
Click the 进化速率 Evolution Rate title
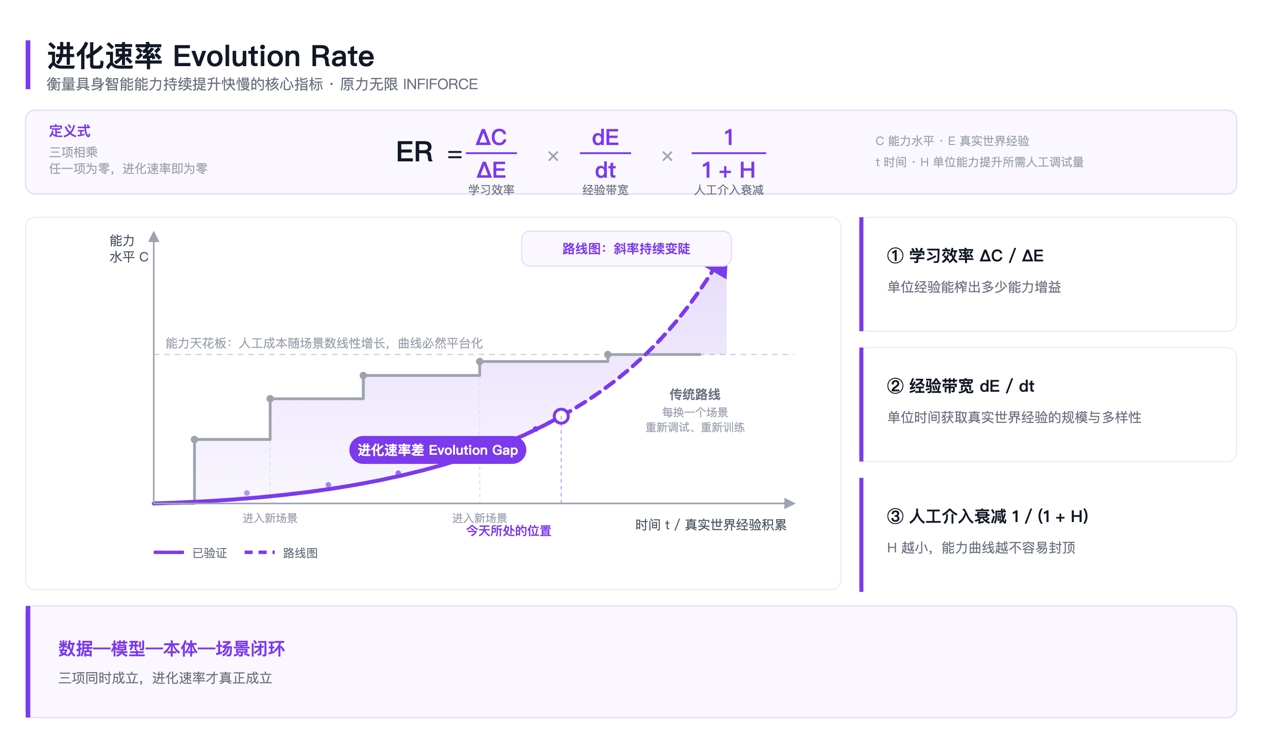click(211, 56)
